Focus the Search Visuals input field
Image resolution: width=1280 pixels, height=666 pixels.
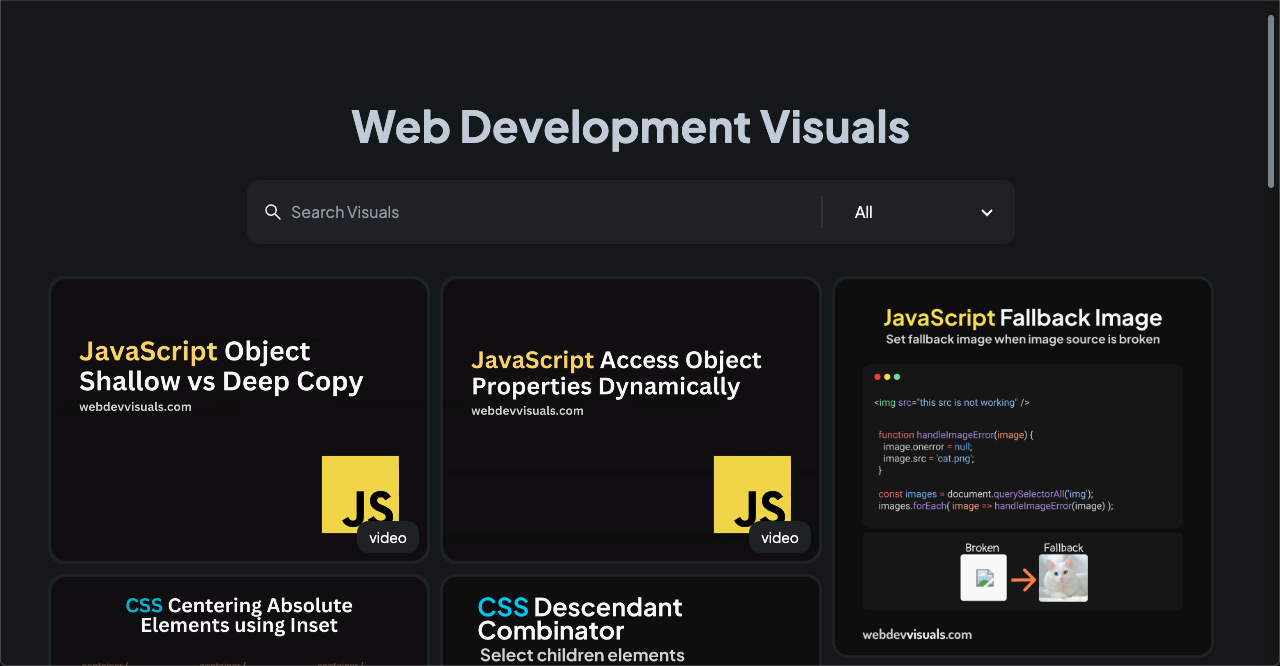(x=550, y=212)
